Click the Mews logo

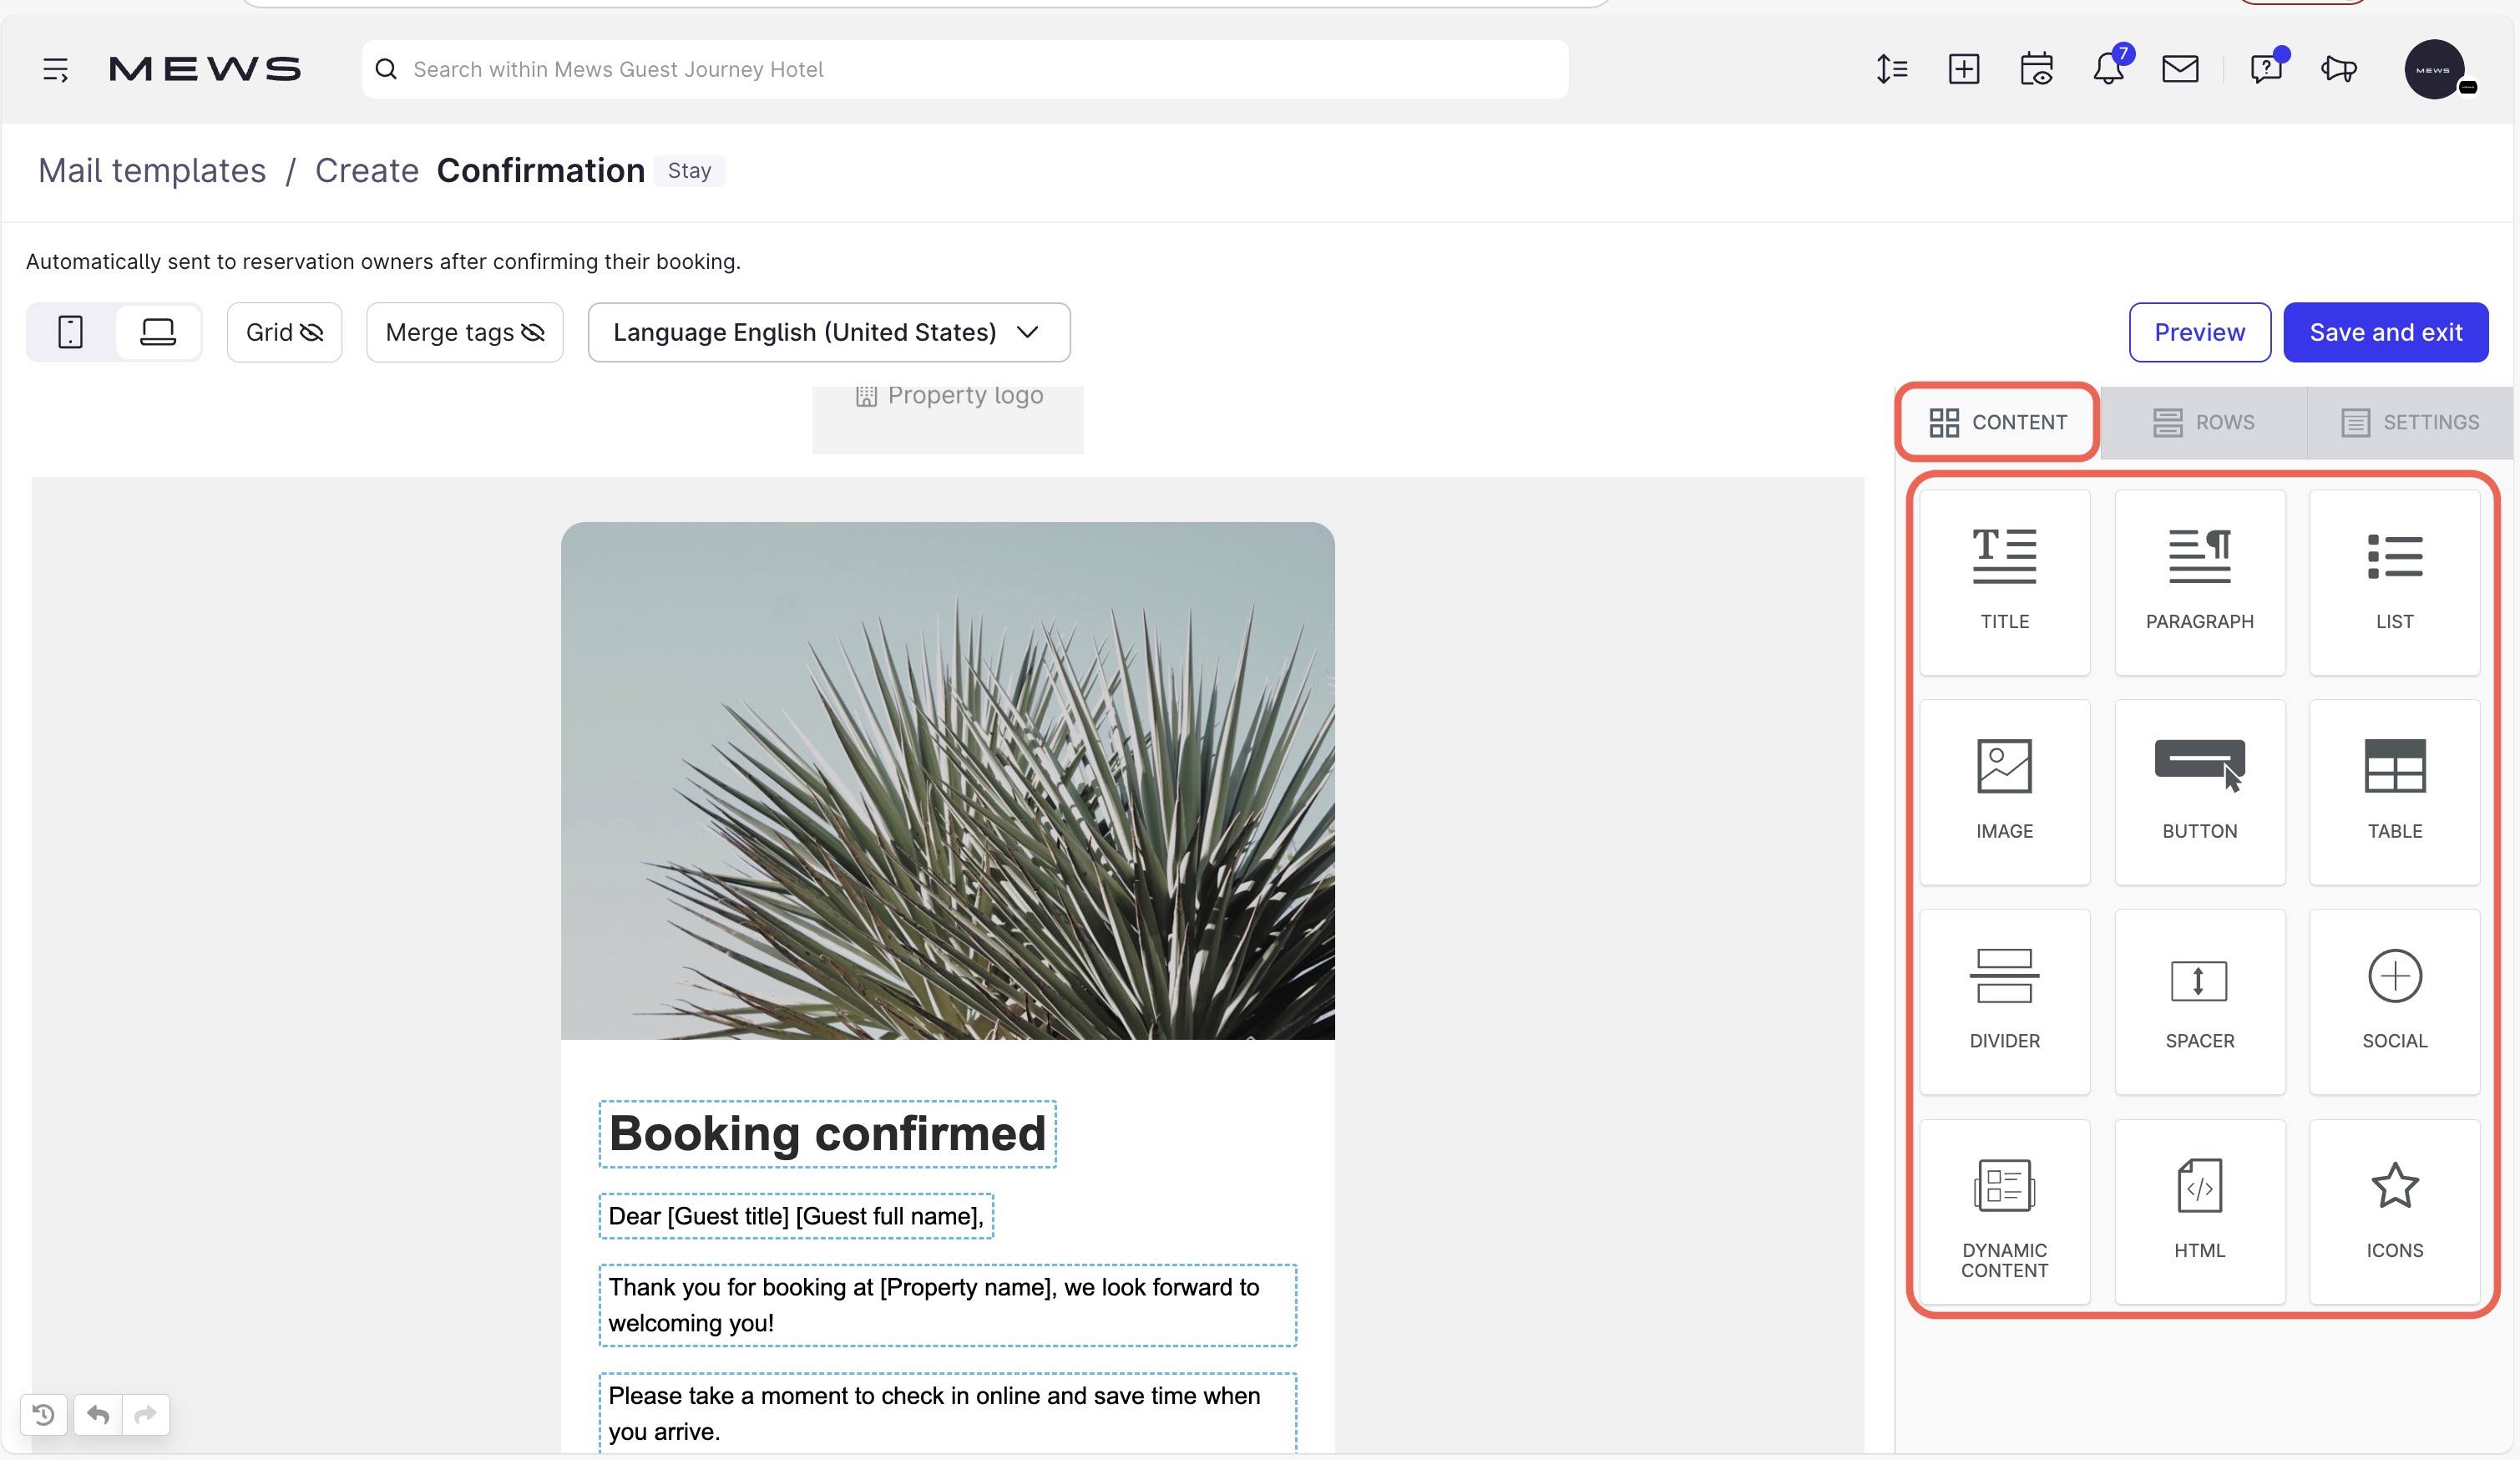click(x=205, y=69)
